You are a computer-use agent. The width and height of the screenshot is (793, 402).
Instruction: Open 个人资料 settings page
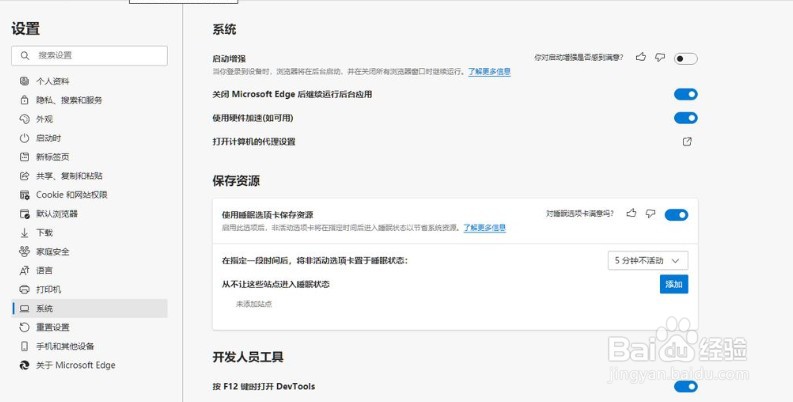pyautogui.click(x=90, y=81)
